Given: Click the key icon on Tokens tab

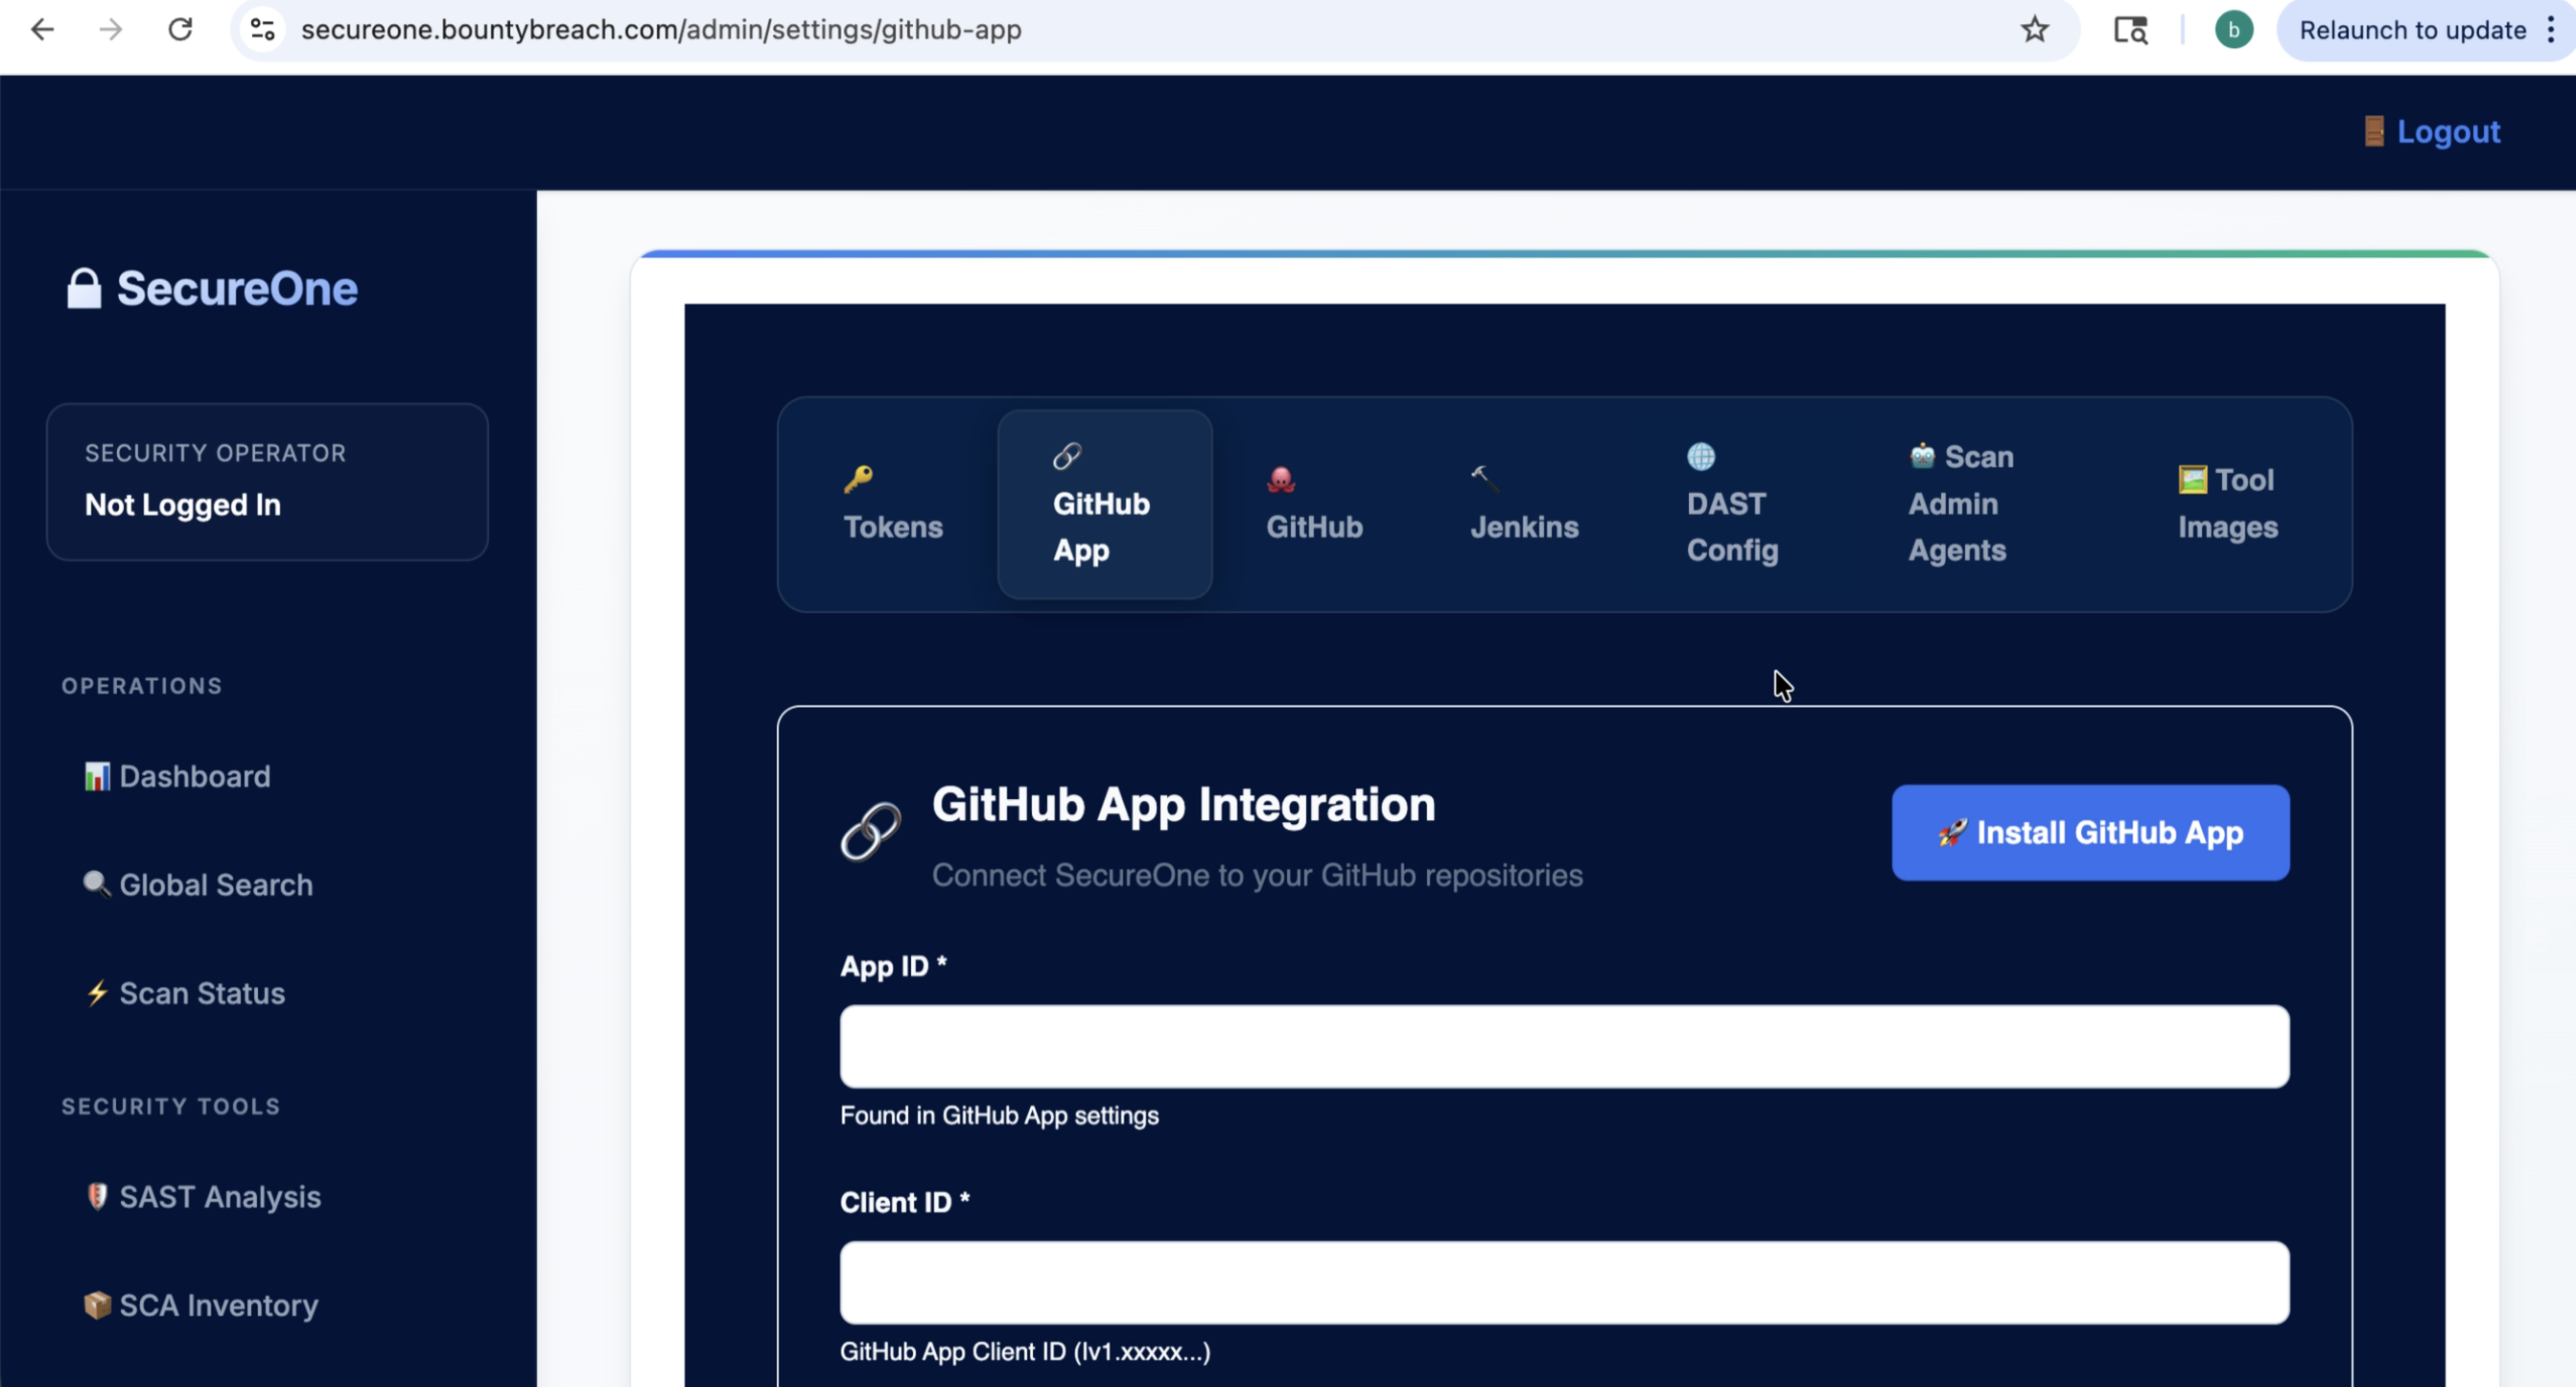Looking at the screenshot, I should (858, 479).
